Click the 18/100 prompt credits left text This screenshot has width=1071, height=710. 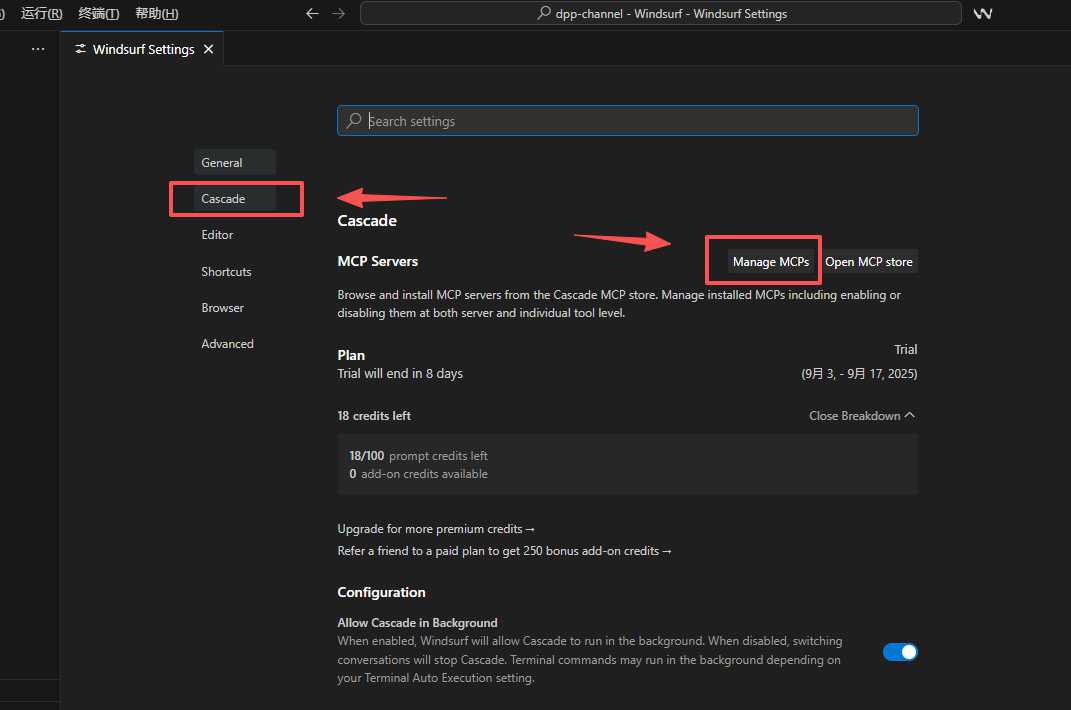pos(418,456)
